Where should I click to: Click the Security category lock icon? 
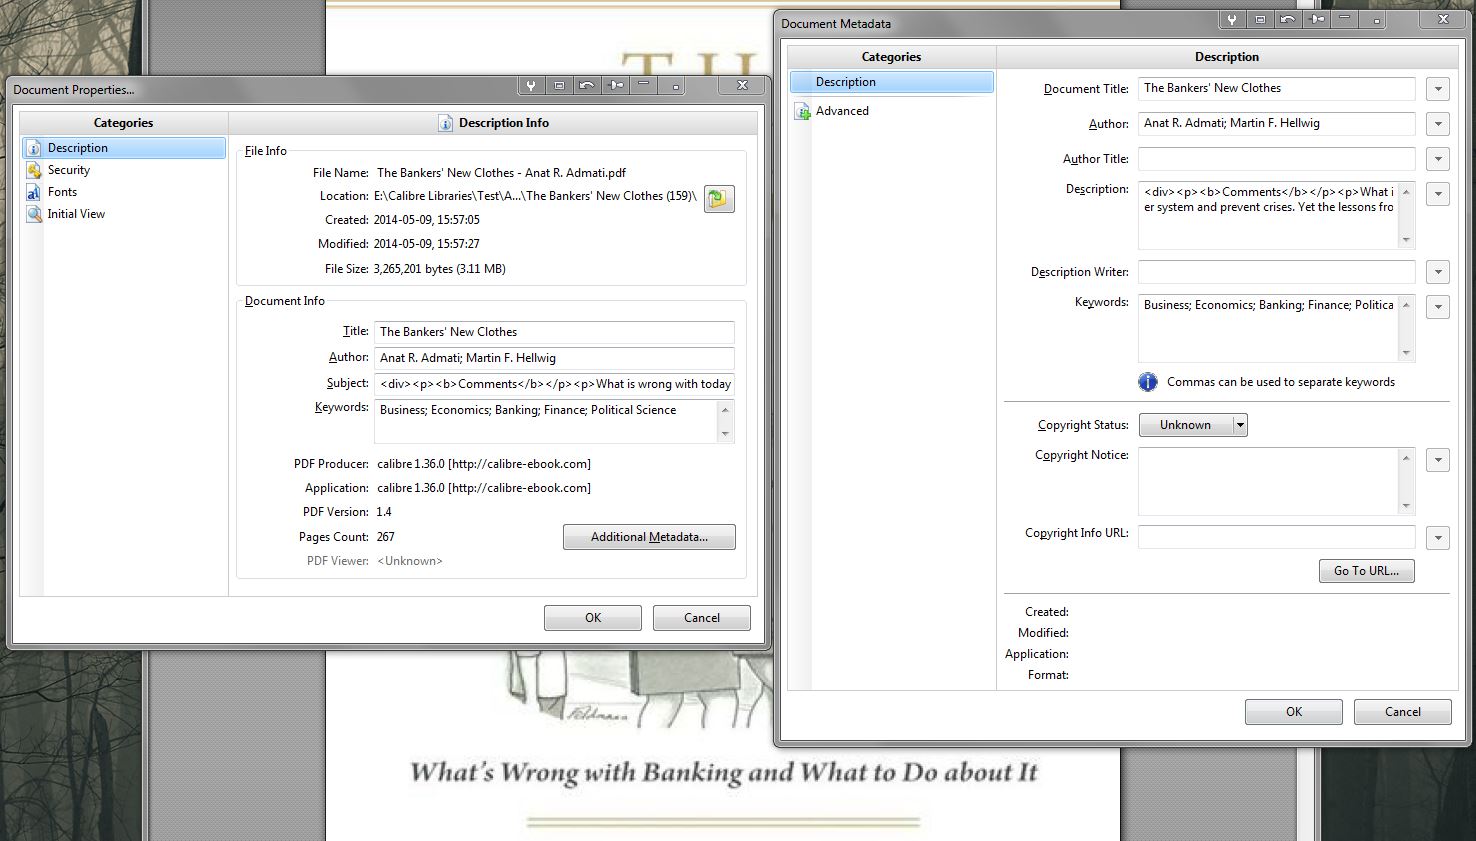click(34, 170)
